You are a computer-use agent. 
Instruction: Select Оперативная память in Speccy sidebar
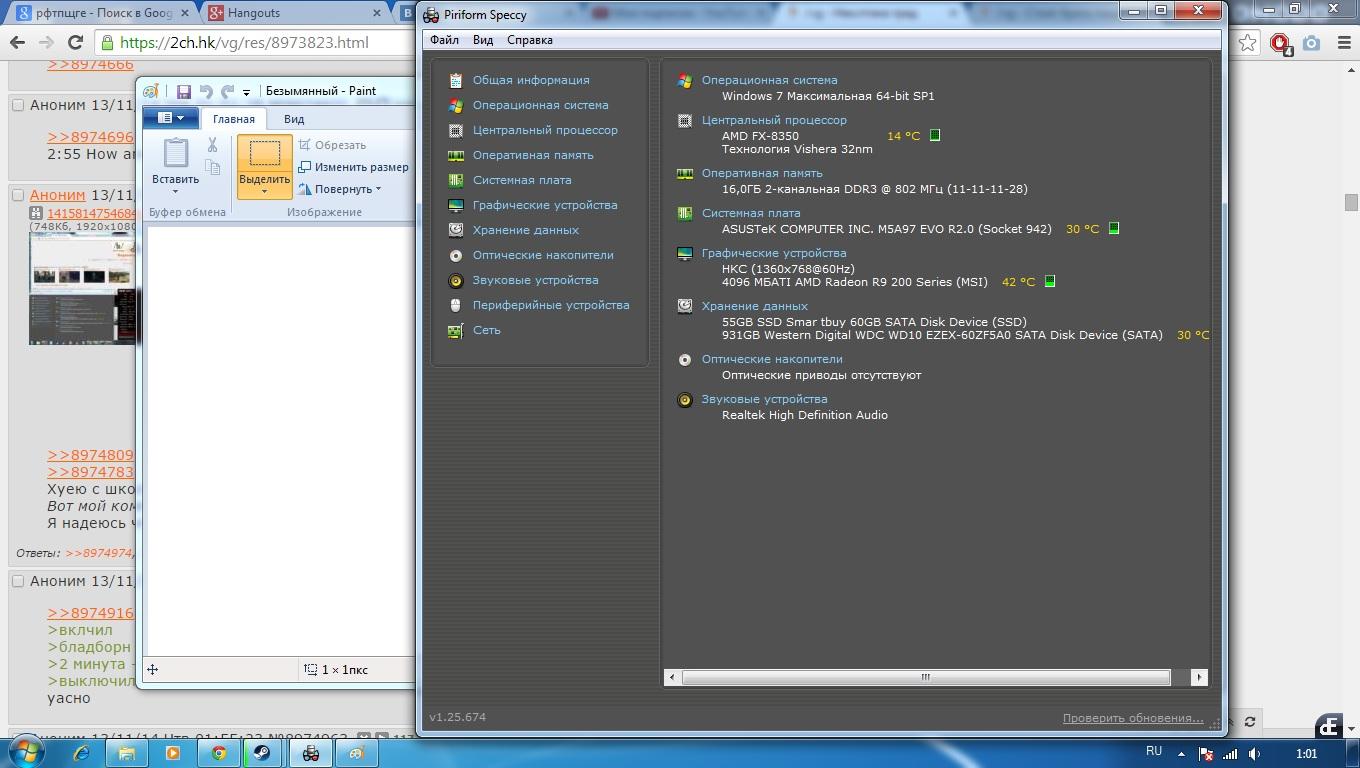click(533, 155)
